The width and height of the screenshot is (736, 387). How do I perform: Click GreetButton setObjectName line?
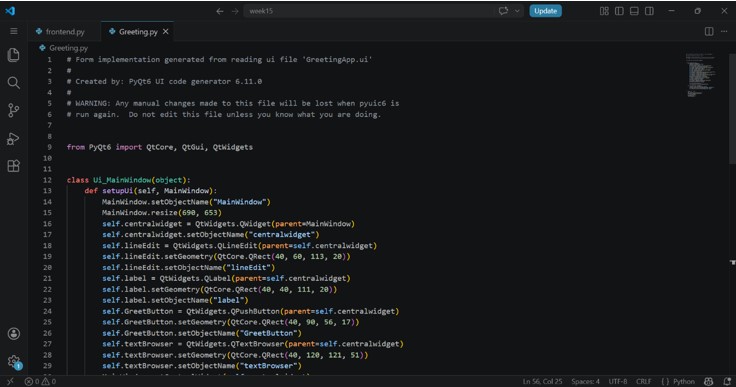click(202, 333)
